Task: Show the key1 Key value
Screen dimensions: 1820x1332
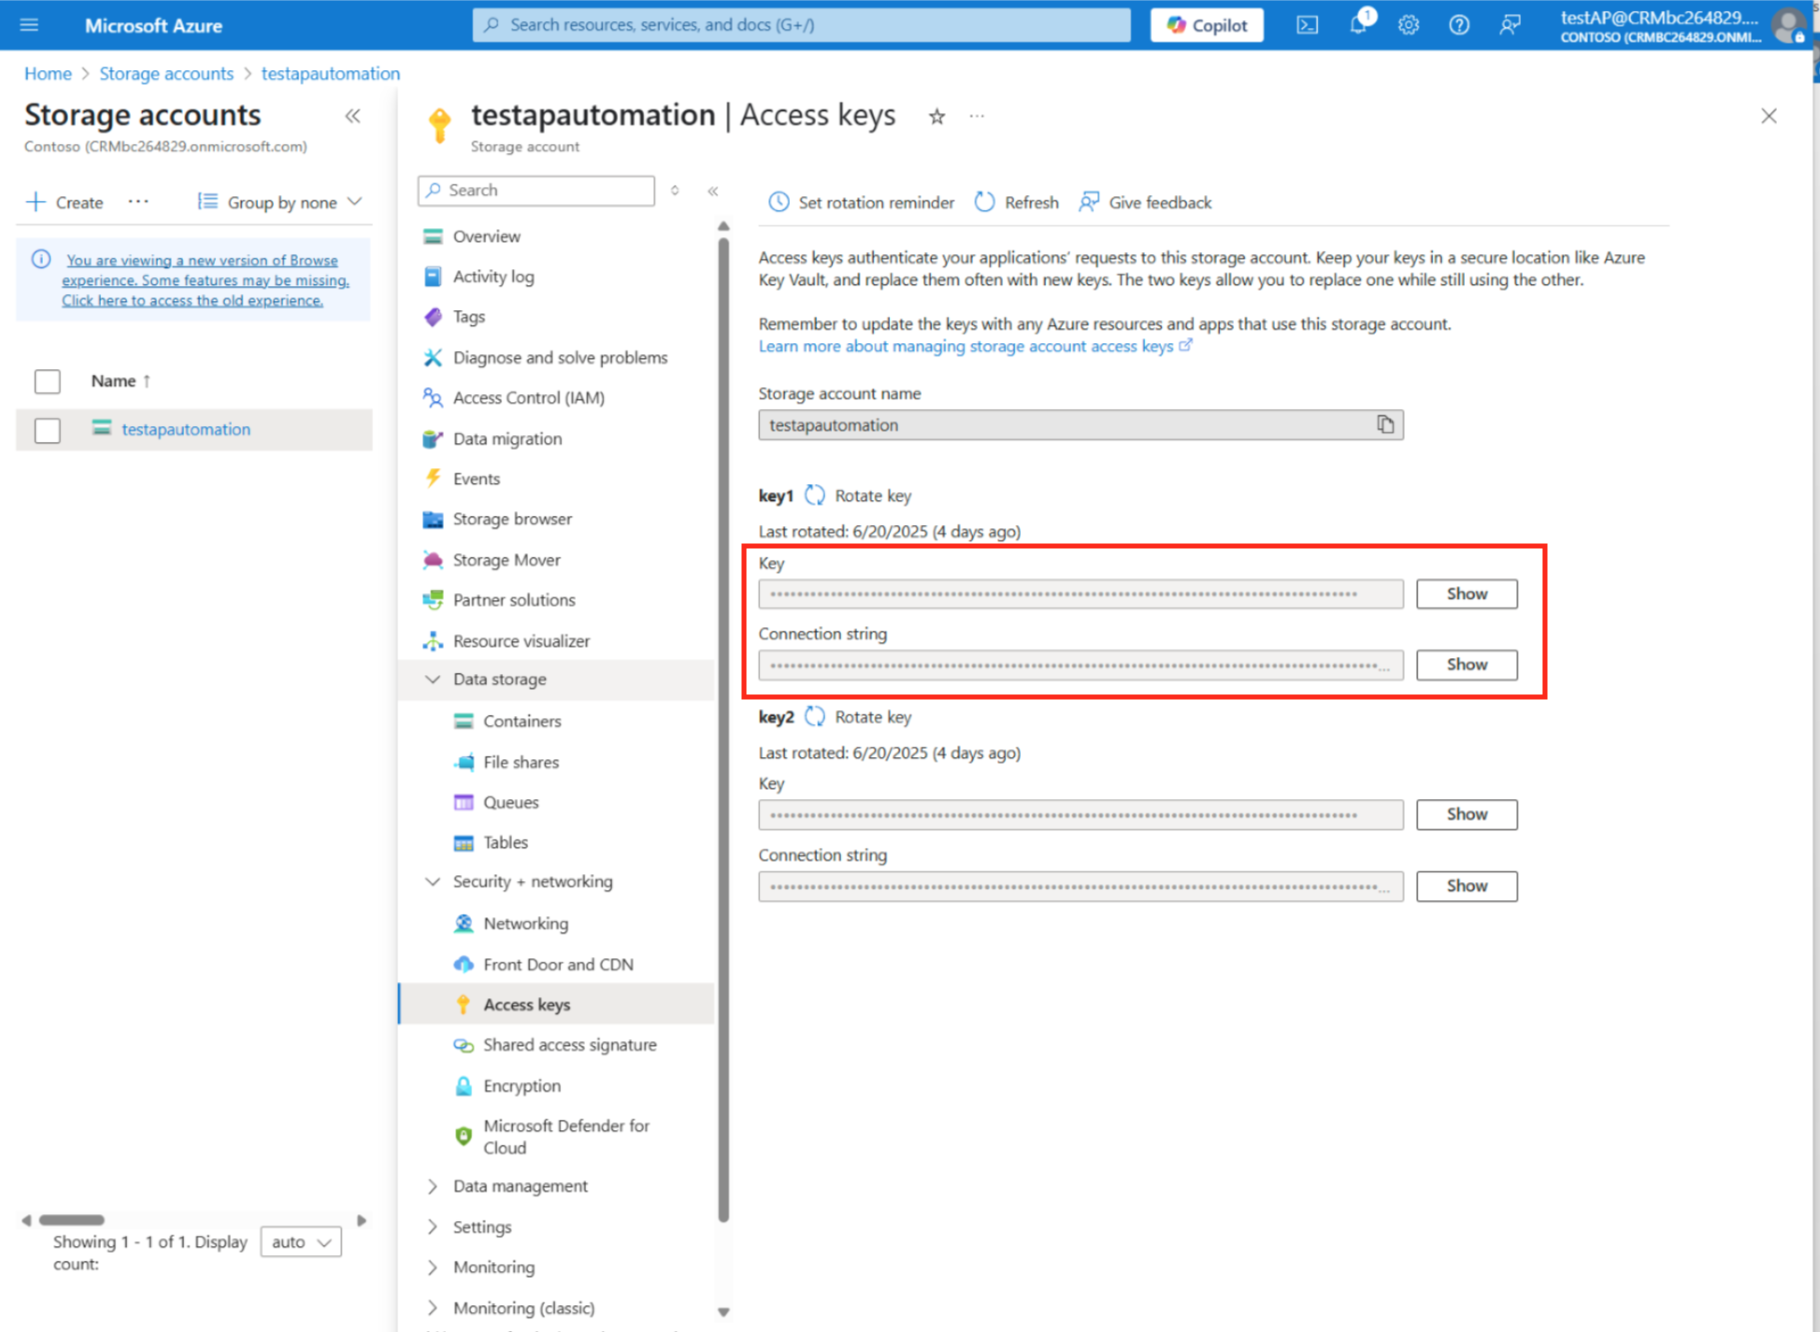Action: [x=1466, y=594]
